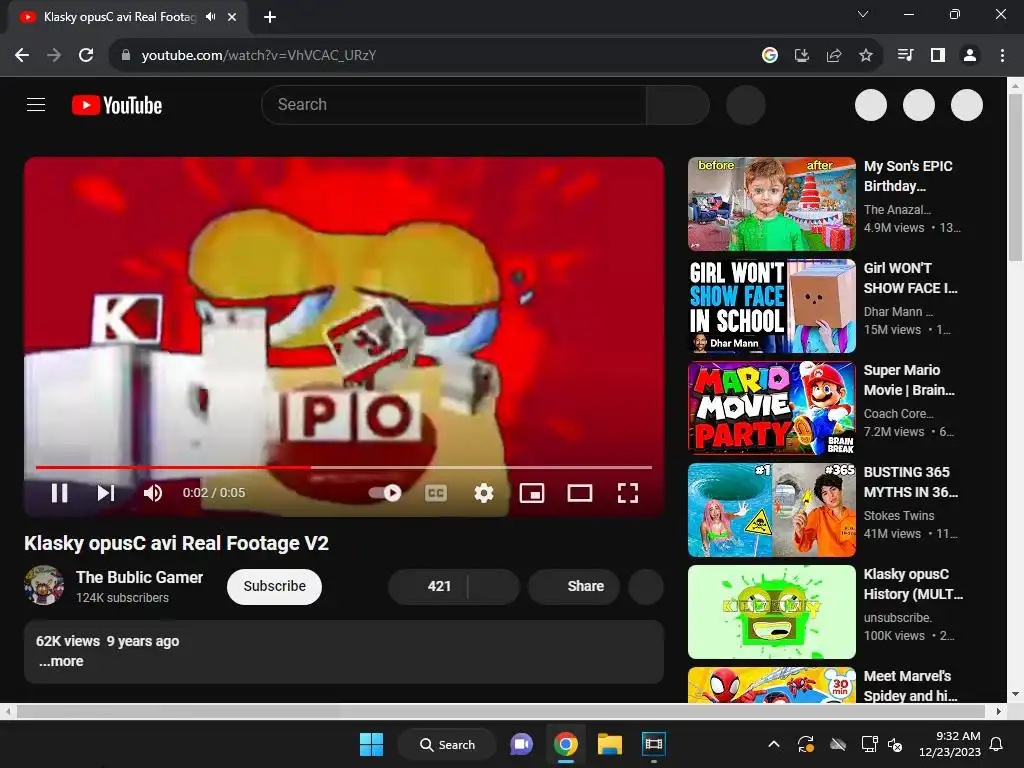
Task: Open the notifications bell
Action: [x=997, y=744]
